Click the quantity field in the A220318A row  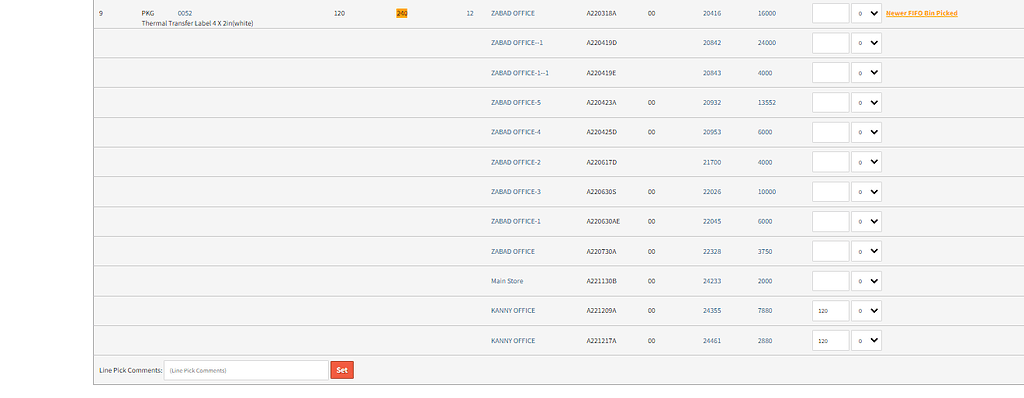(831, 13)
